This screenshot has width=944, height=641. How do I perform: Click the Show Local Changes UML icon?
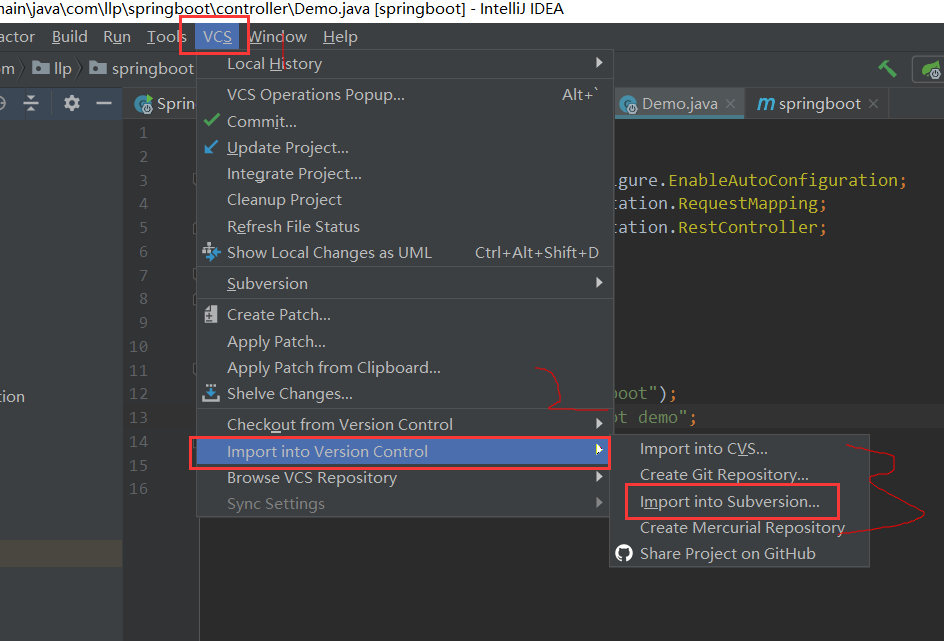pos(211,252)
